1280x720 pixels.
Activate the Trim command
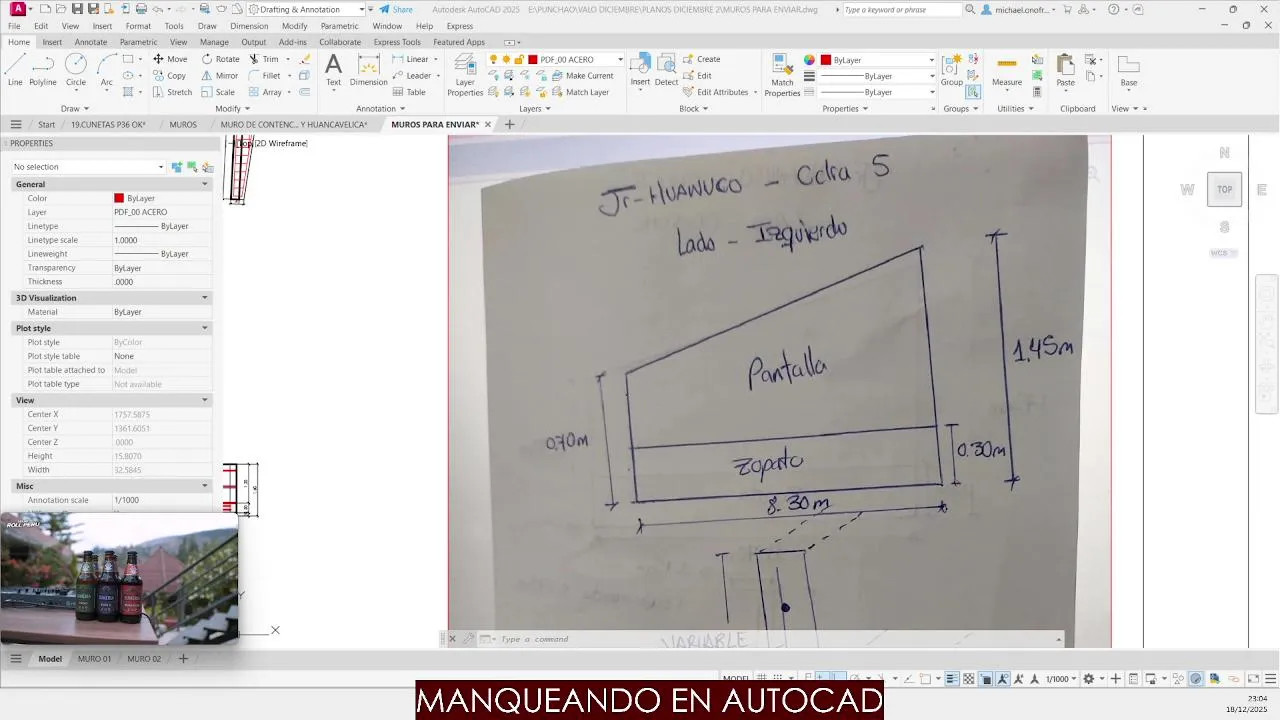264,59
